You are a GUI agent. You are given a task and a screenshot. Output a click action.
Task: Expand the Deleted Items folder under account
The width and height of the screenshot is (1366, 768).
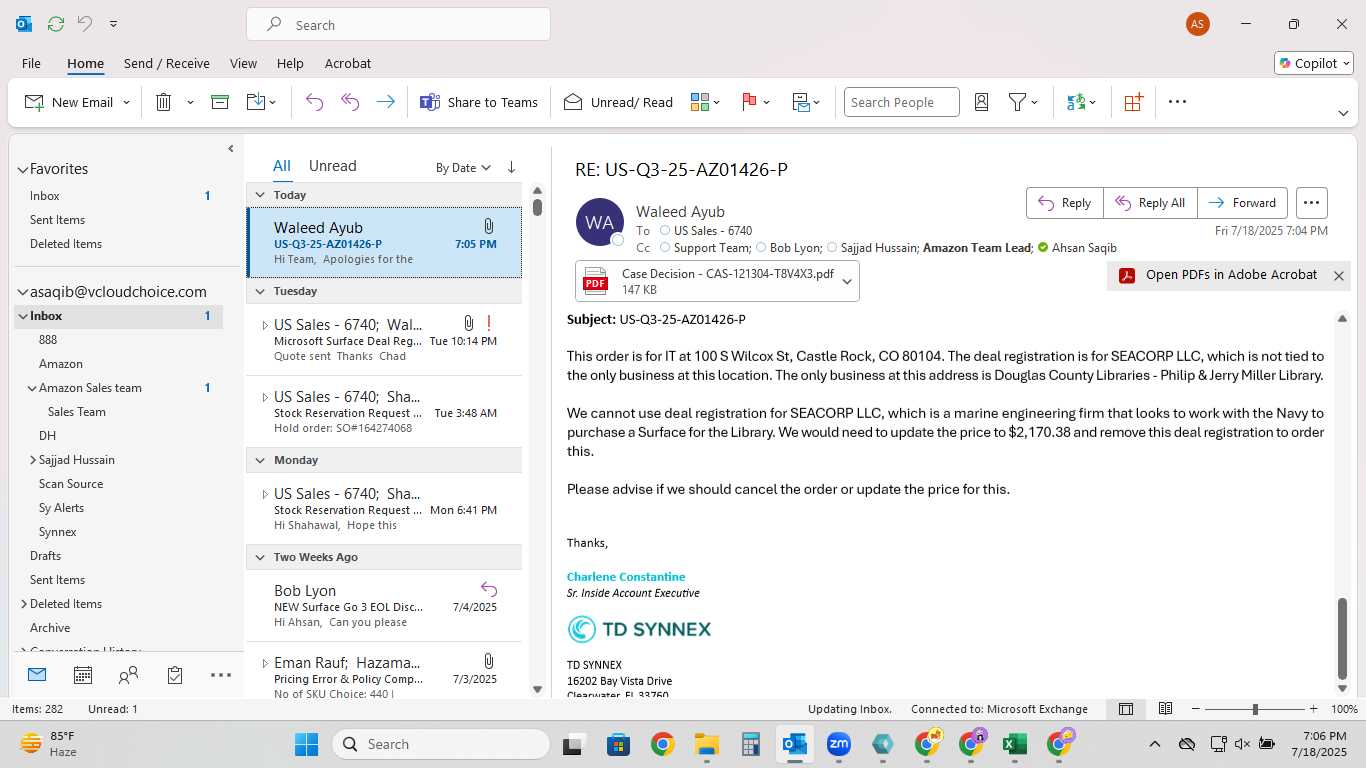24,604
